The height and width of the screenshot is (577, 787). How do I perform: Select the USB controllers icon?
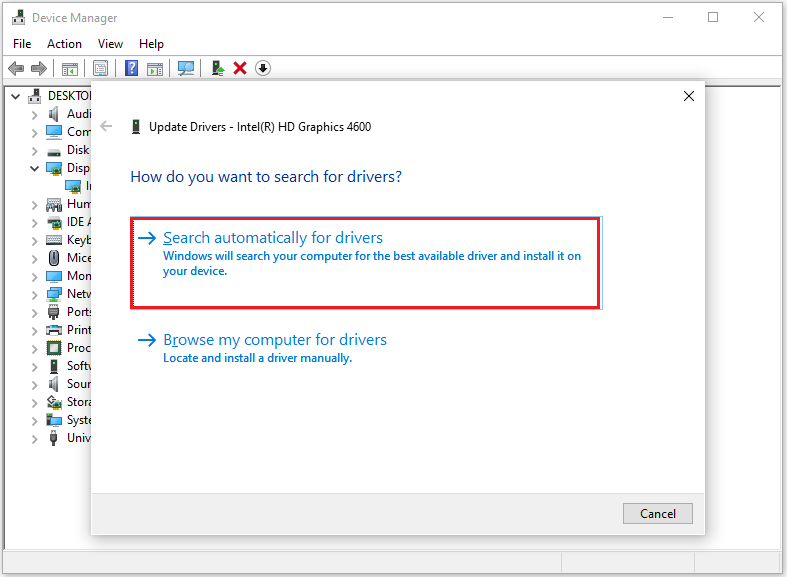click(54, 438)
